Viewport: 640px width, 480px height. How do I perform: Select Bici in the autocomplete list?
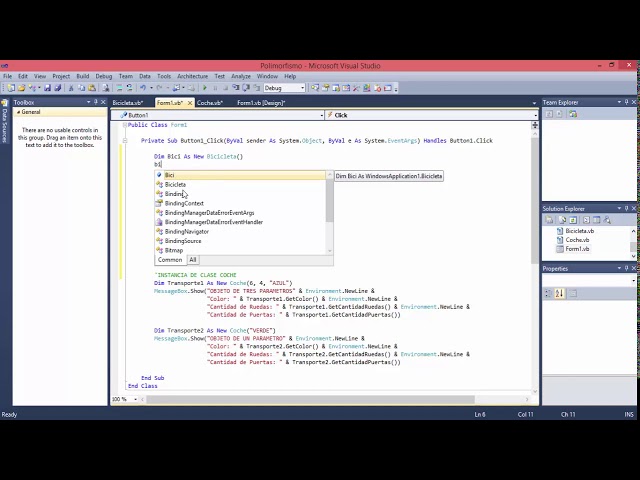(241, 175)
